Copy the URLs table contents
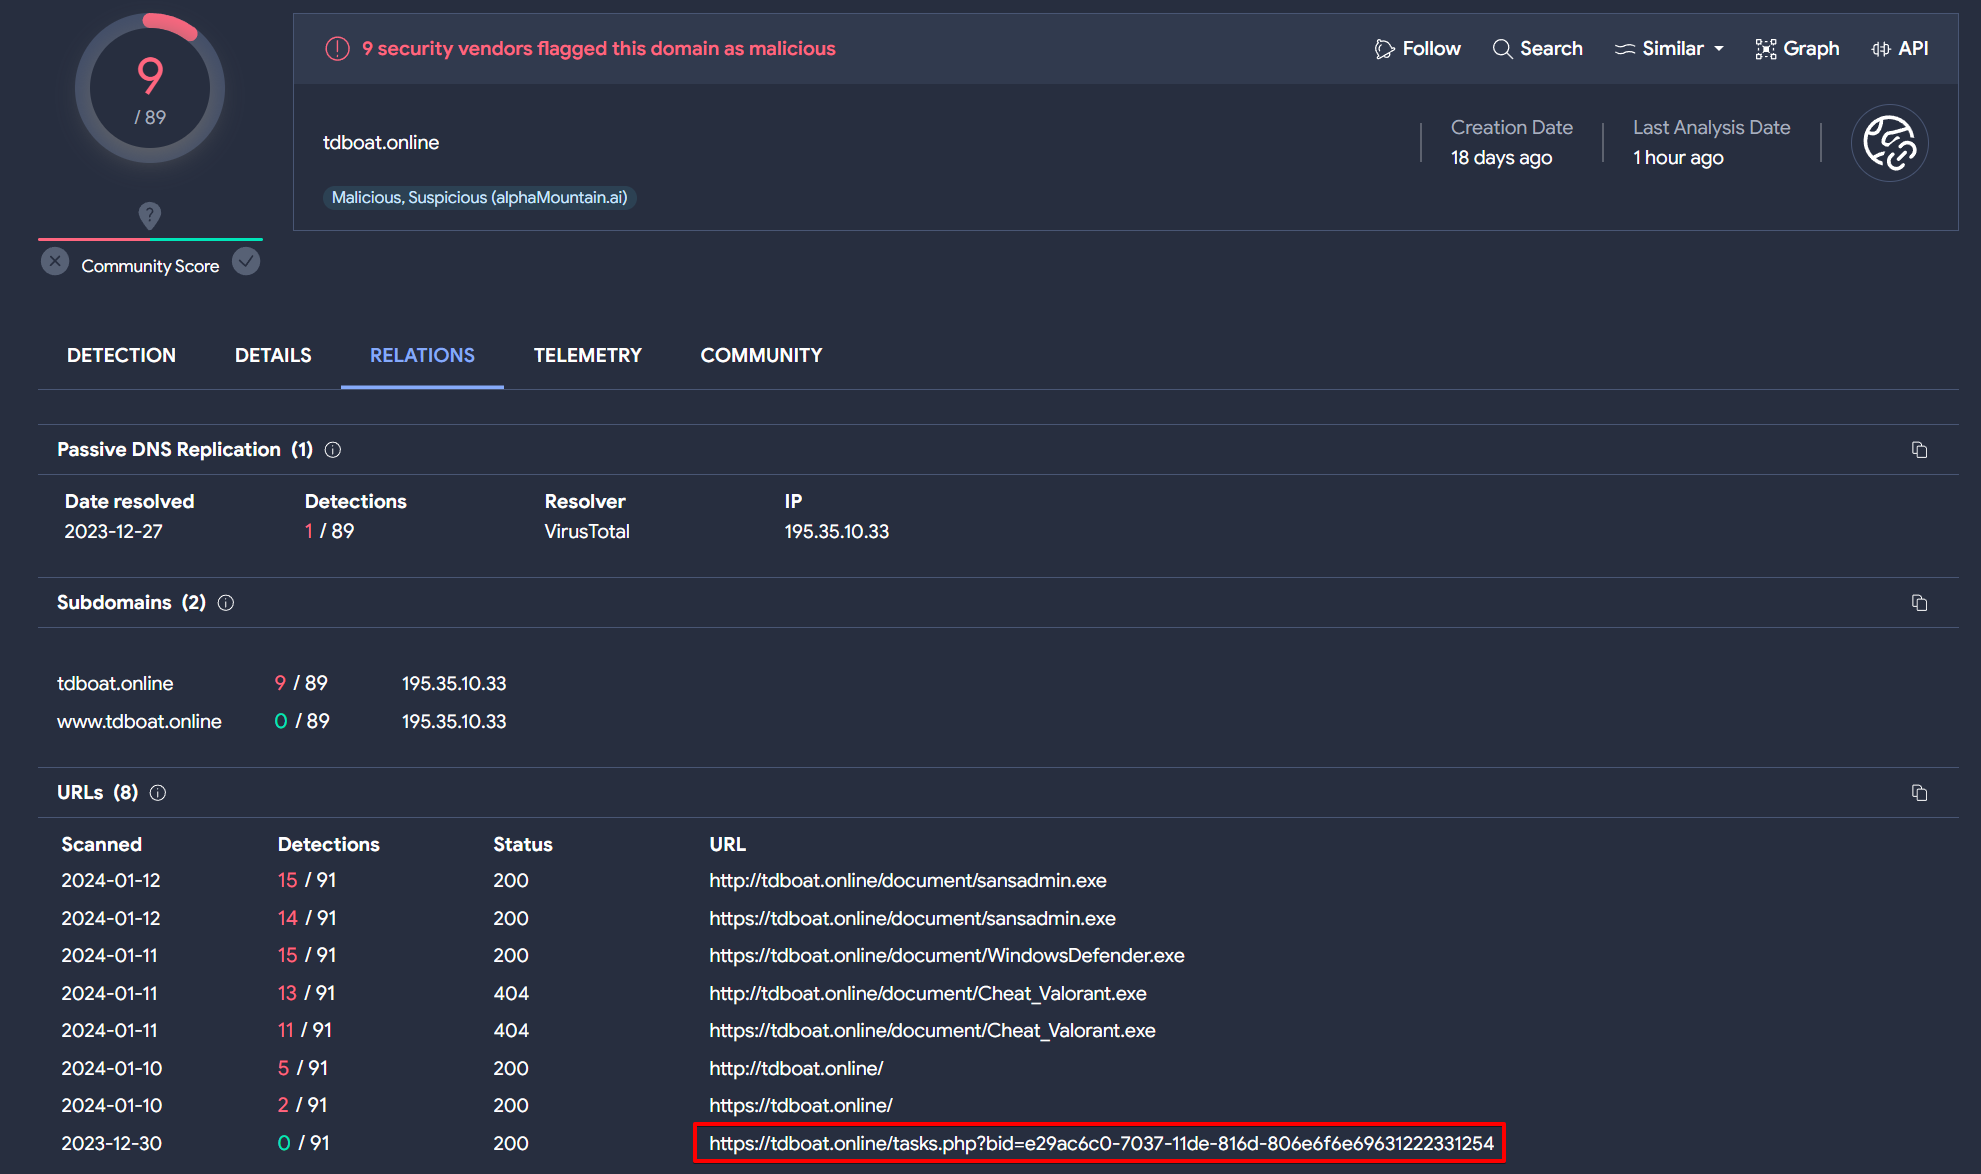The width and height of the screenshot is (1981, 1174). point(1919,793)
